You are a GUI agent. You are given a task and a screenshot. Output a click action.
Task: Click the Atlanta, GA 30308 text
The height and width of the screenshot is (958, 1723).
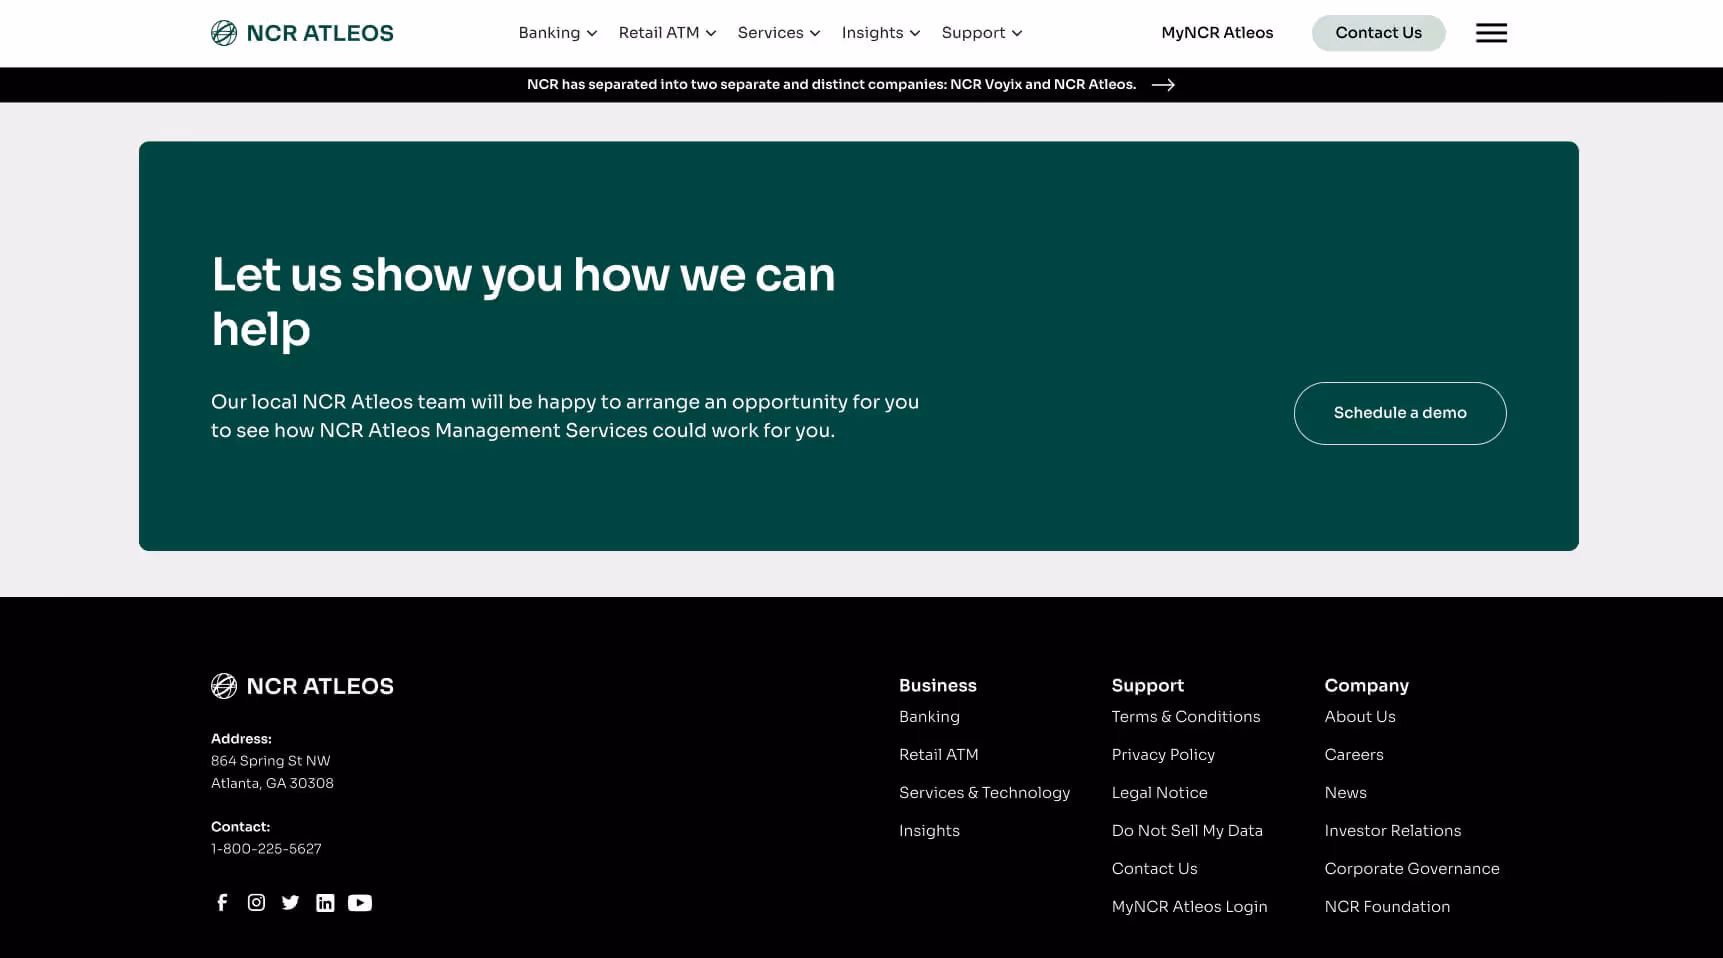point(272,783)
